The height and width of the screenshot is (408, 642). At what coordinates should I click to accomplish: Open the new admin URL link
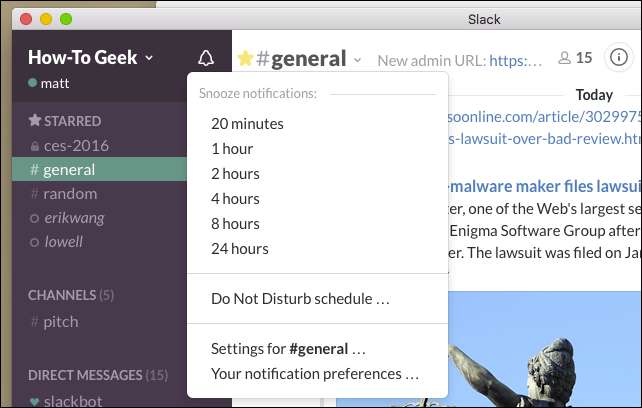click(515, 61)
